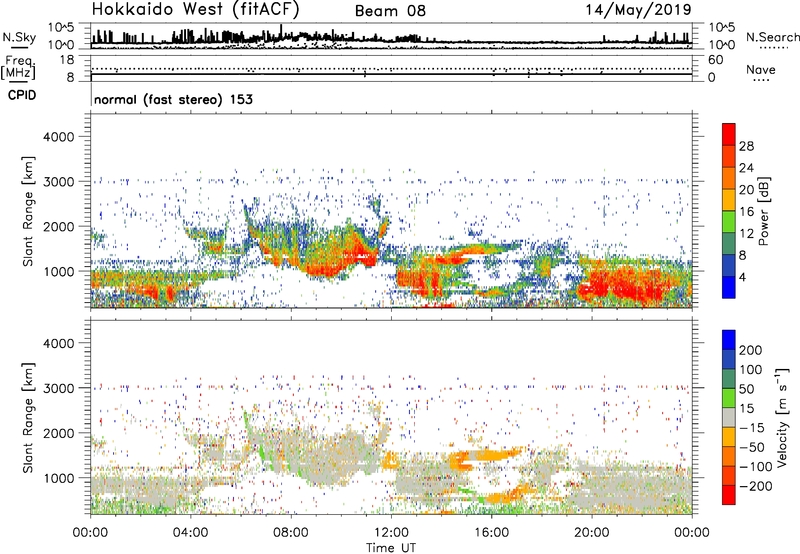The width and height of the screenshot is (800, 554).
Task: Click the "4000" tick on Power panel
Action: [58, 137]
